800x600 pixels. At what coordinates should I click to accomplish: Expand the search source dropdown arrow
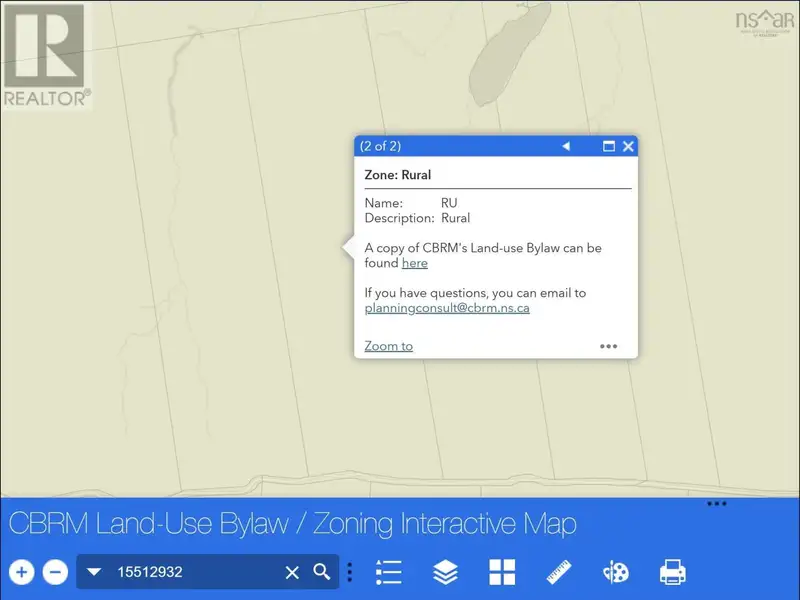pos(94,572)
